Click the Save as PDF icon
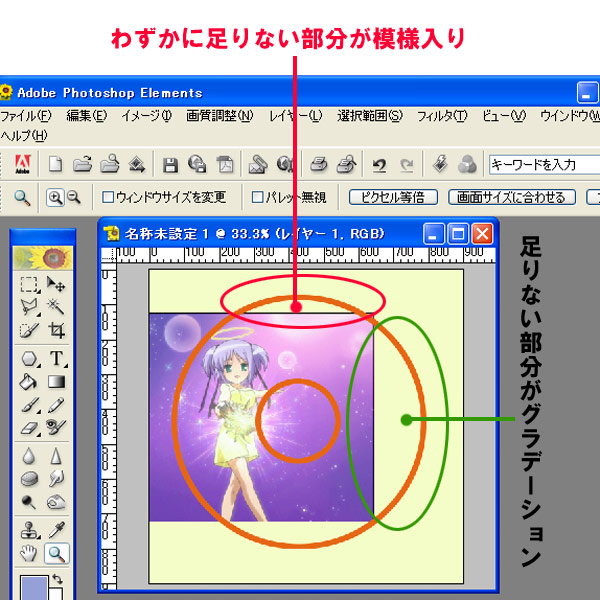Image resolution: width=600 pixels, height=600 pixels. coord(225,165)
